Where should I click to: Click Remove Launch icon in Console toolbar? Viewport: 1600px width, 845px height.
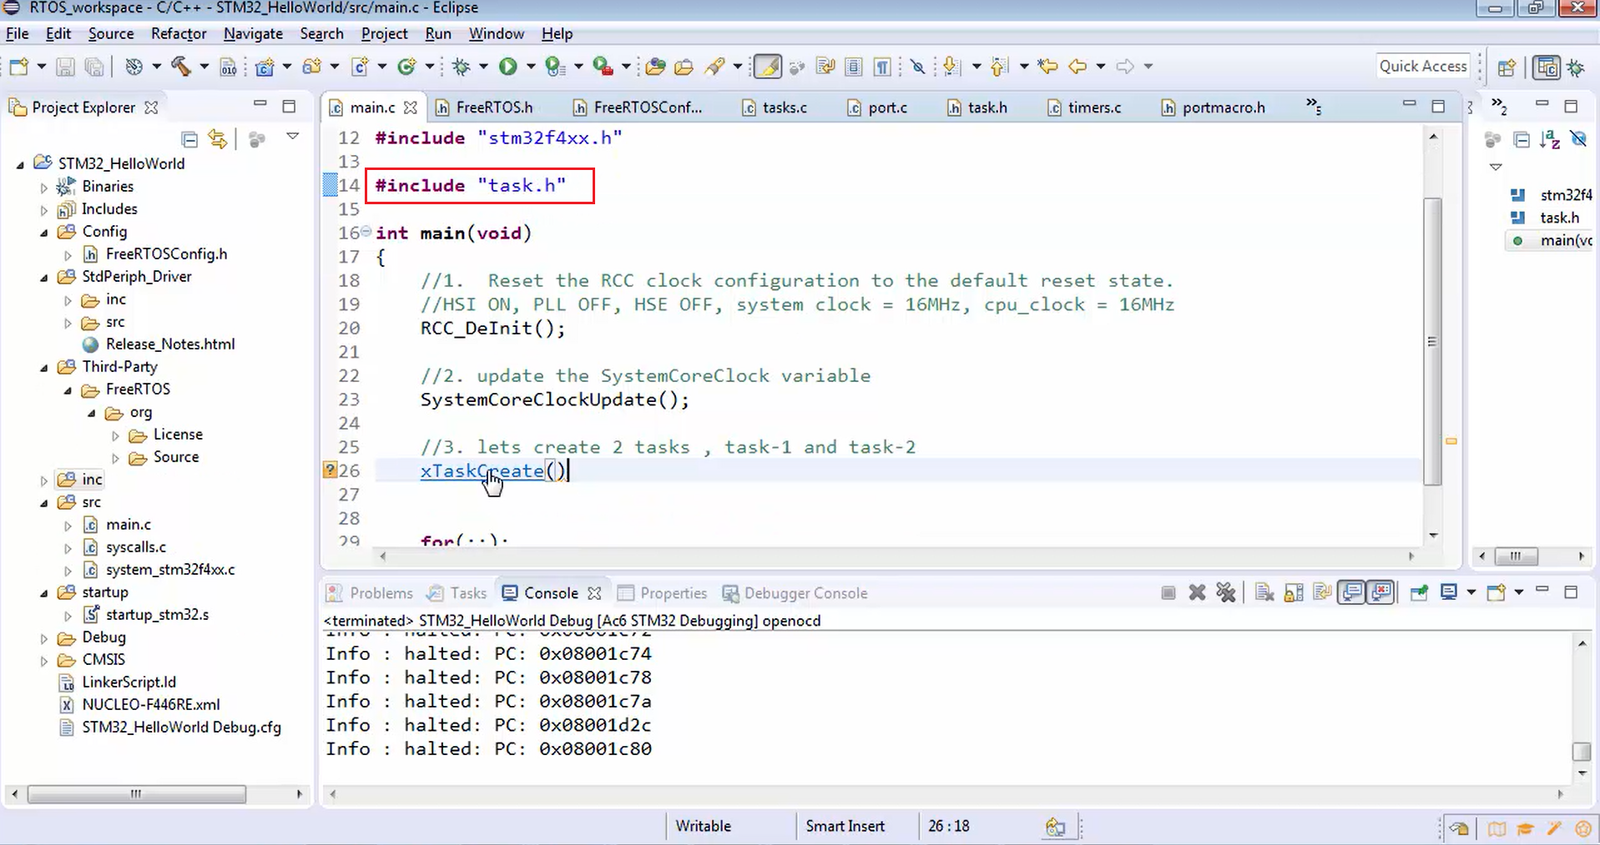point(1197,593)
